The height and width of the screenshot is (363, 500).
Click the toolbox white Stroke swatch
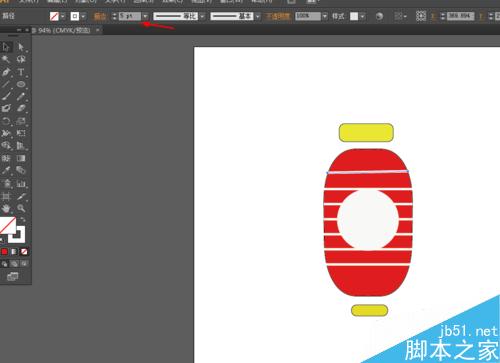point(21,237)
